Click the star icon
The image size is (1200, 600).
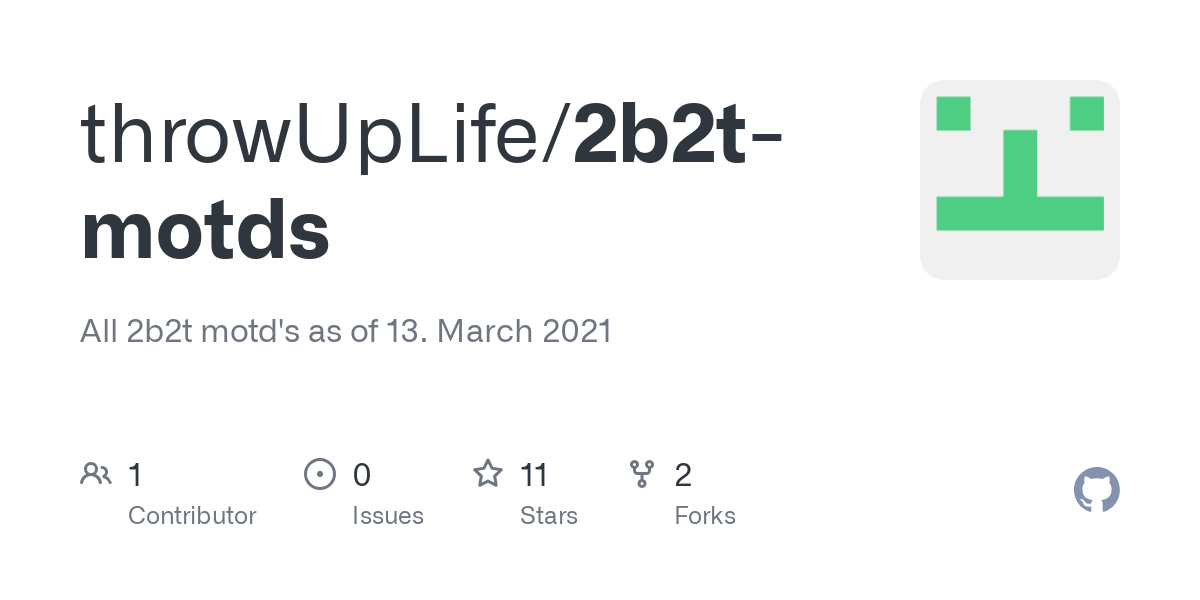coord(487,473)
